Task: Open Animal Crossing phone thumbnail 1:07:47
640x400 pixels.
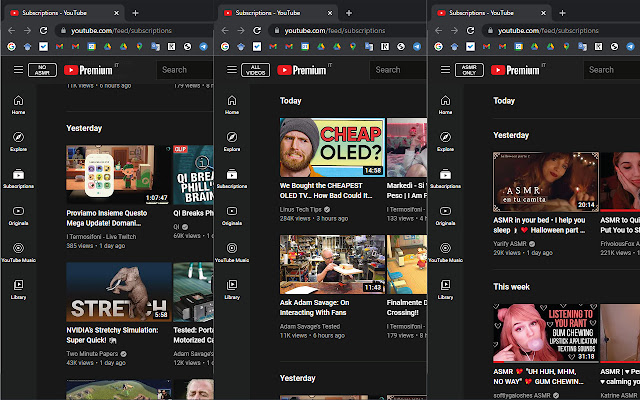Action: 119,175
